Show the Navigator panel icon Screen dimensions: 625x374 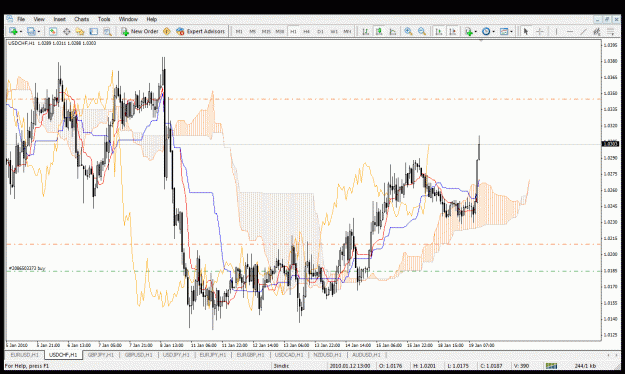[80, 31]
